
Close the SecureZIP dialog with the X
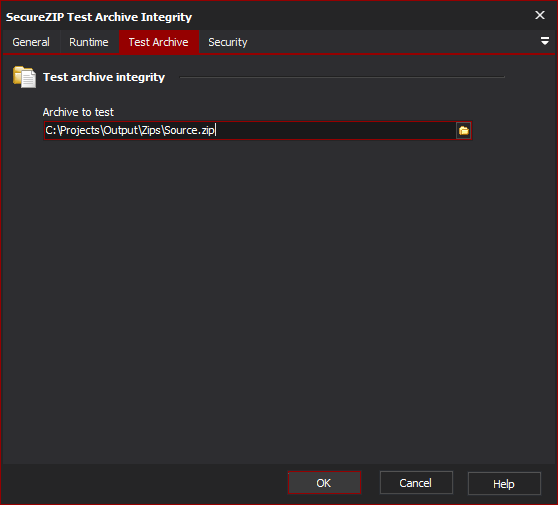[x=539, y=15]
